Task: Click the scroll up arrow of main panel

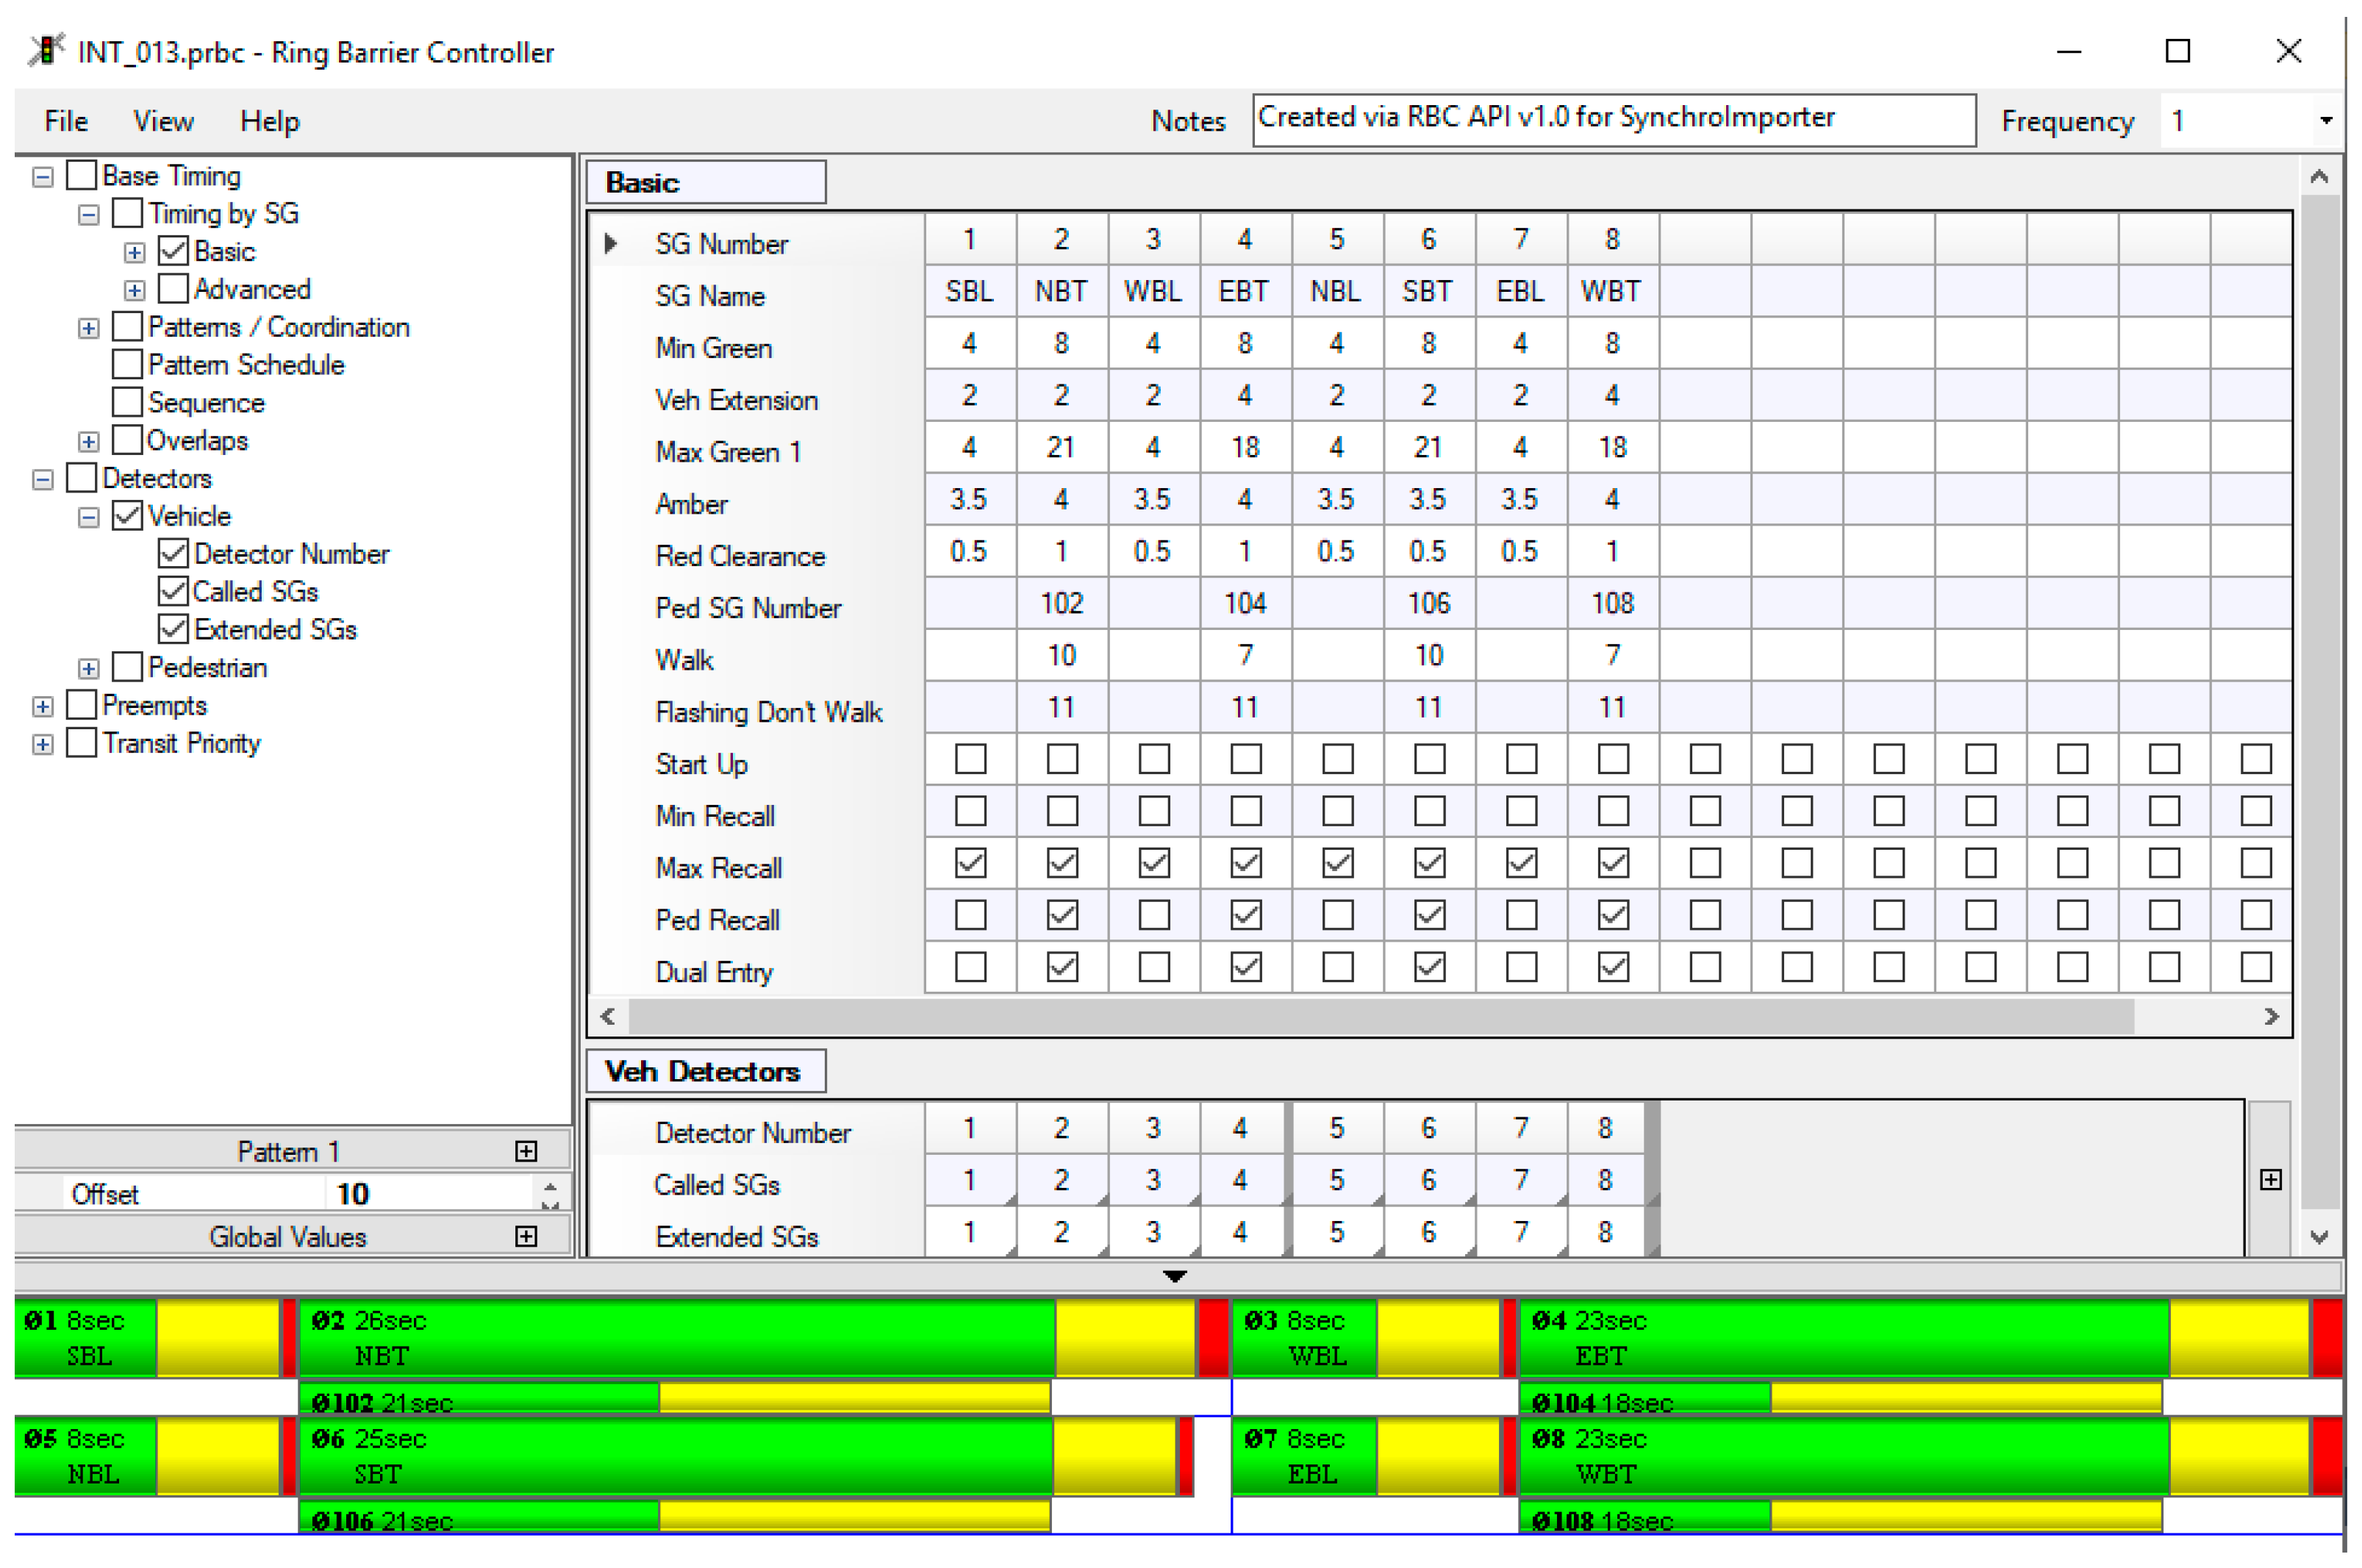Action: 2319,177
